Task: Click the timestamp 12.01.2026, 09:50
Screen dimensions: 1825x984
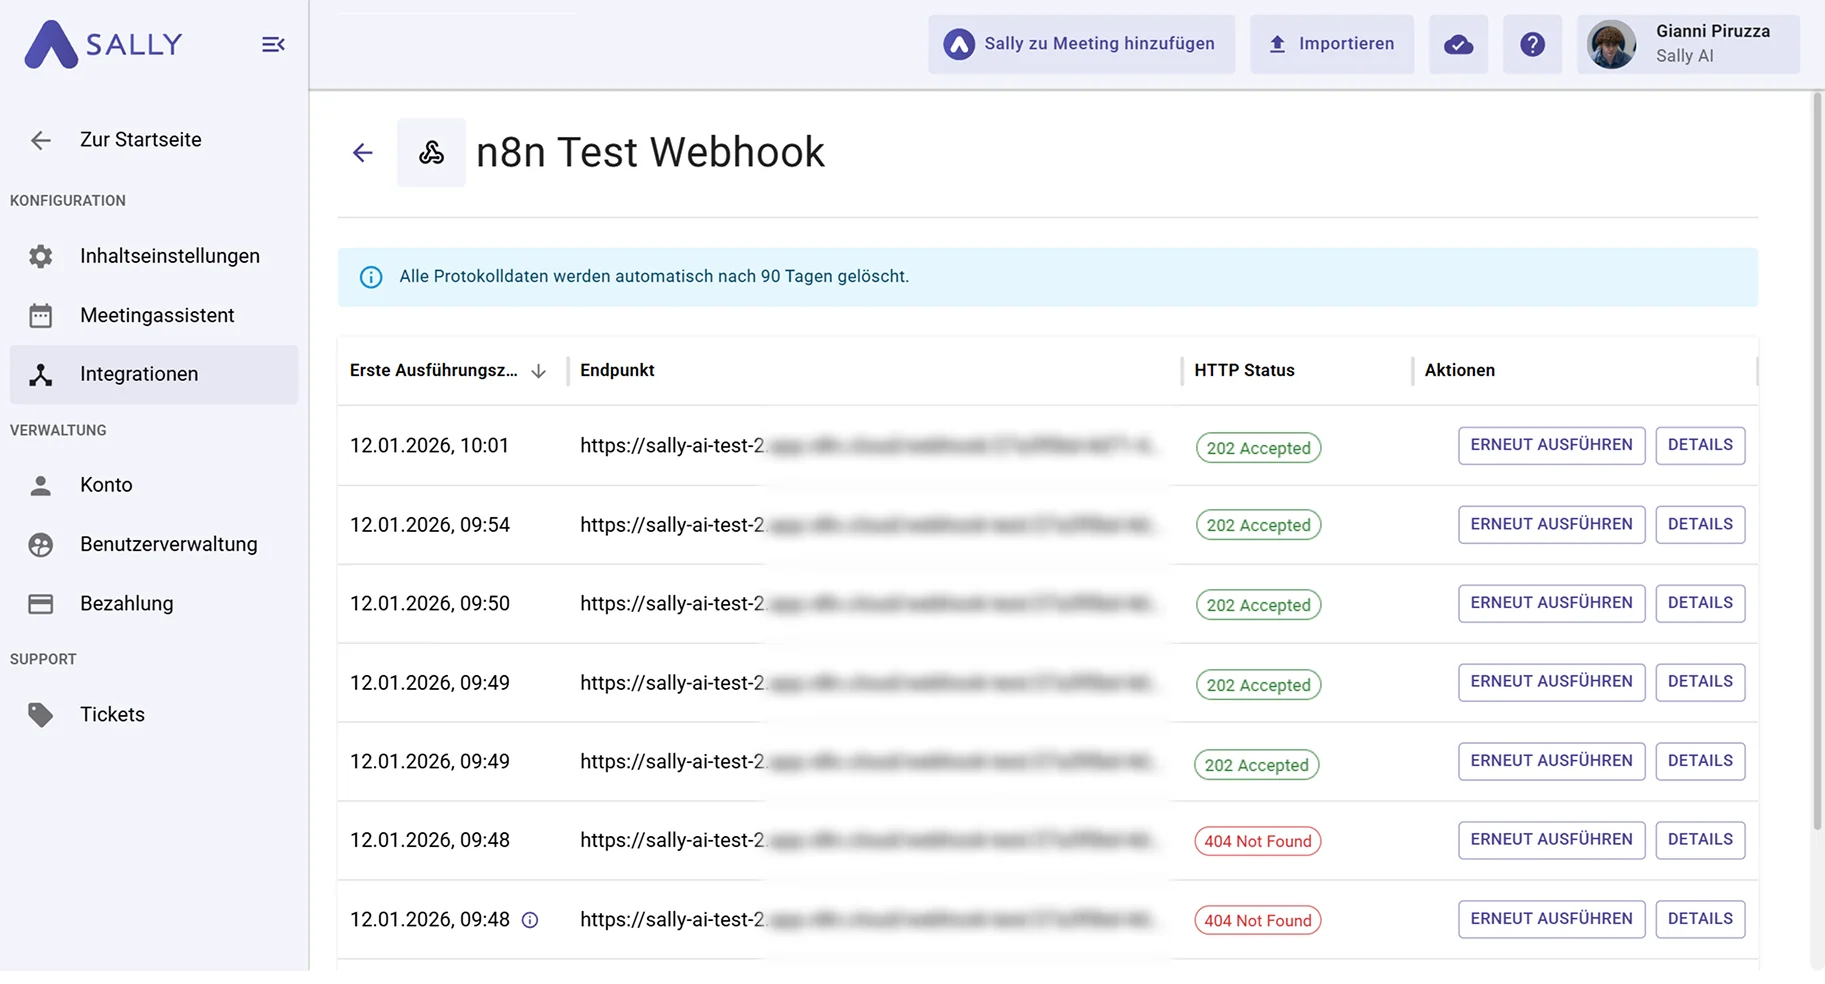Action: 430,604
